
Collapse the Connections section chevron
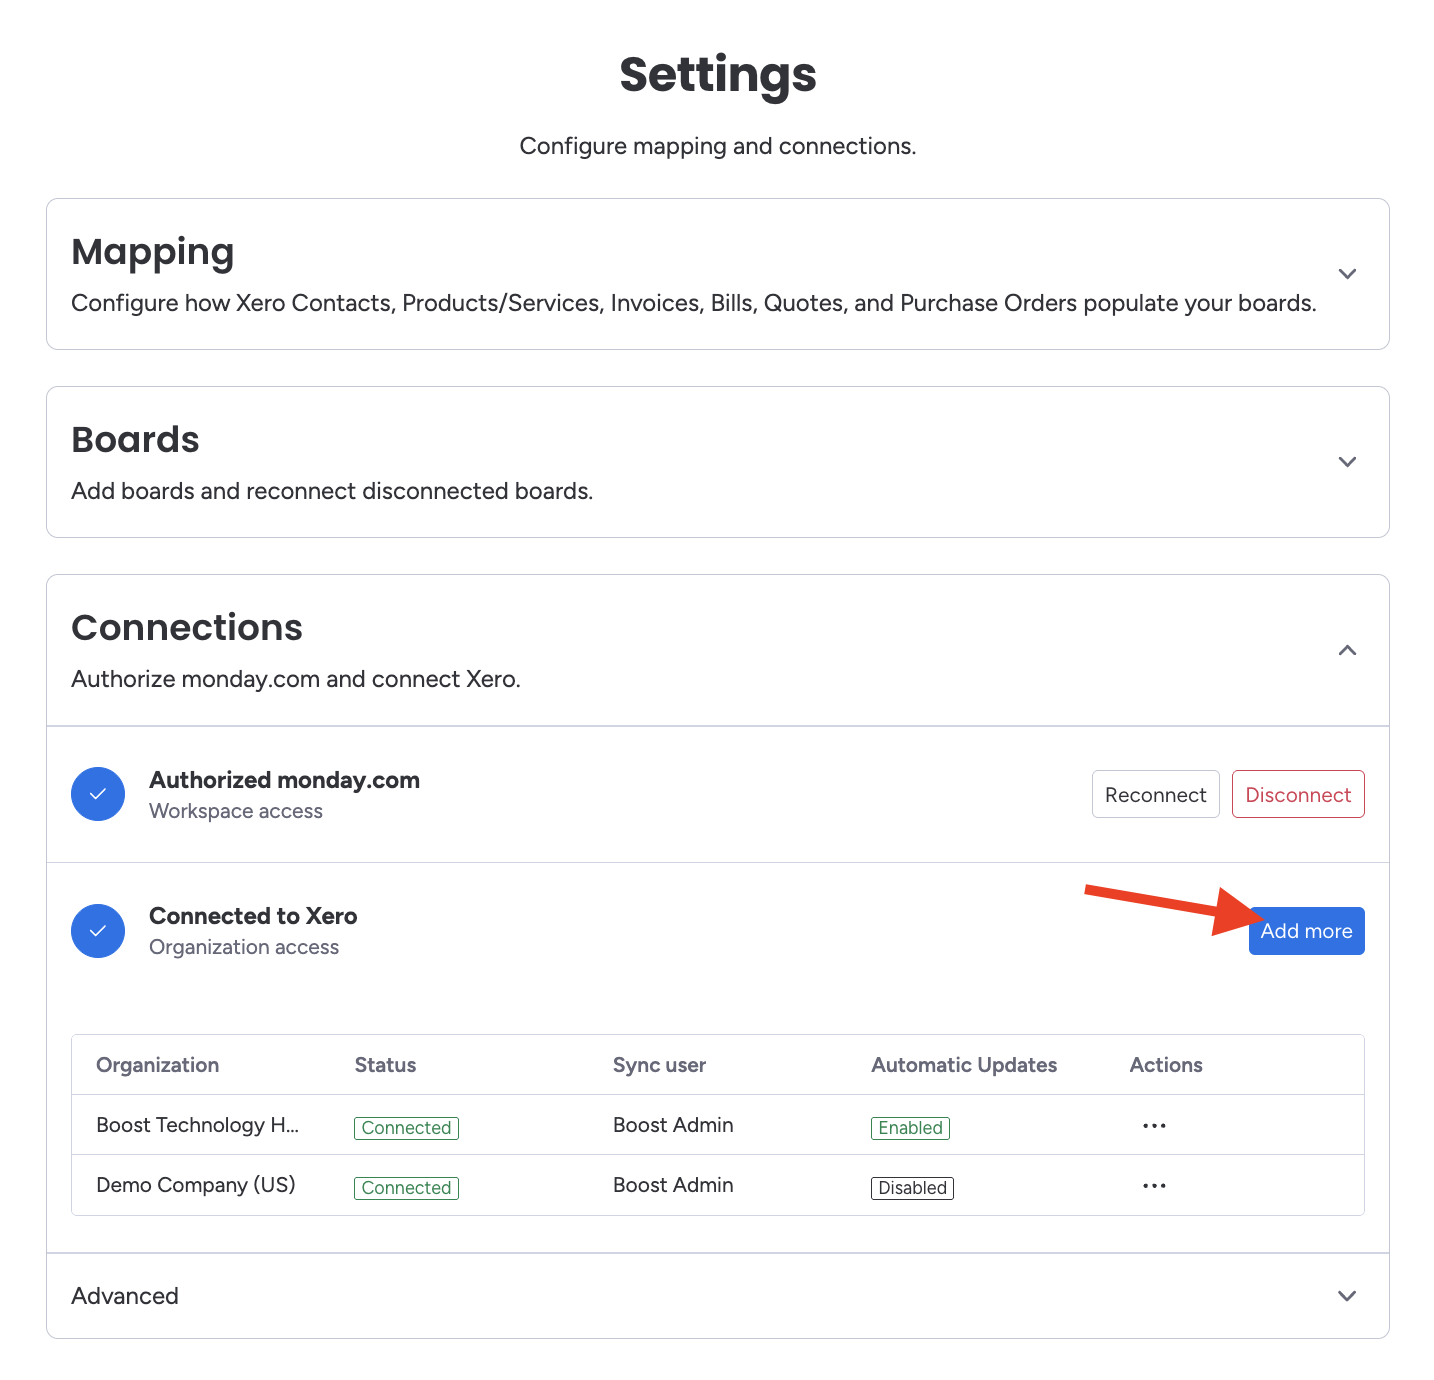[x=1347, y=651]
